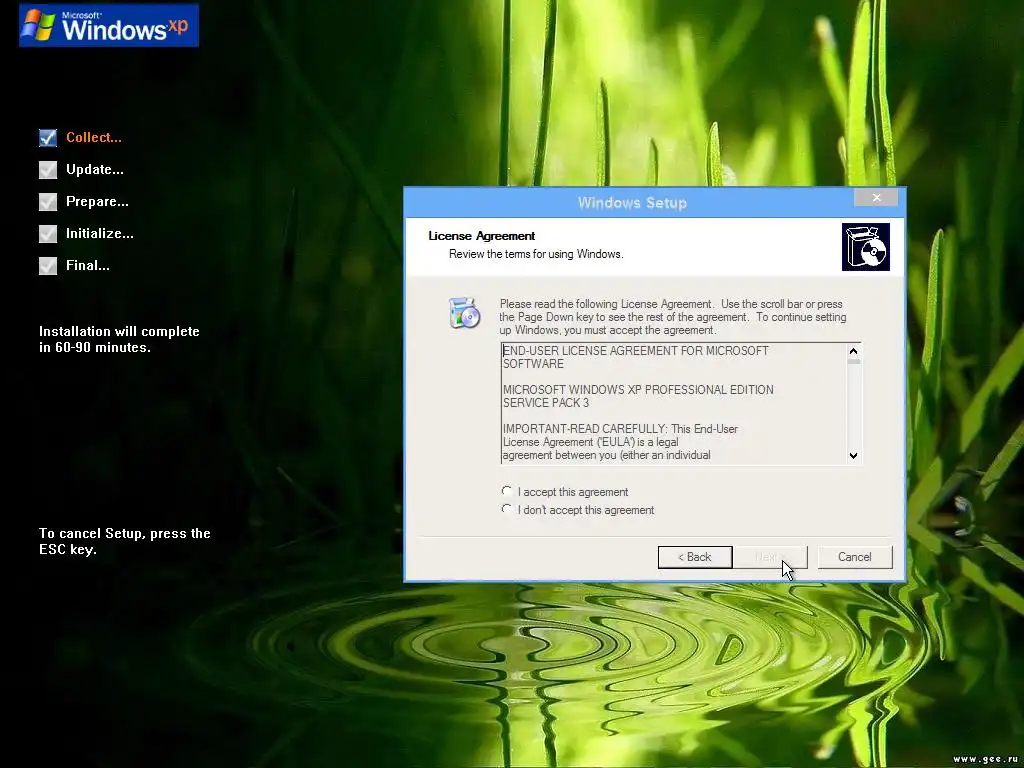Close the Windows Setup dialog

pos(876,198)
